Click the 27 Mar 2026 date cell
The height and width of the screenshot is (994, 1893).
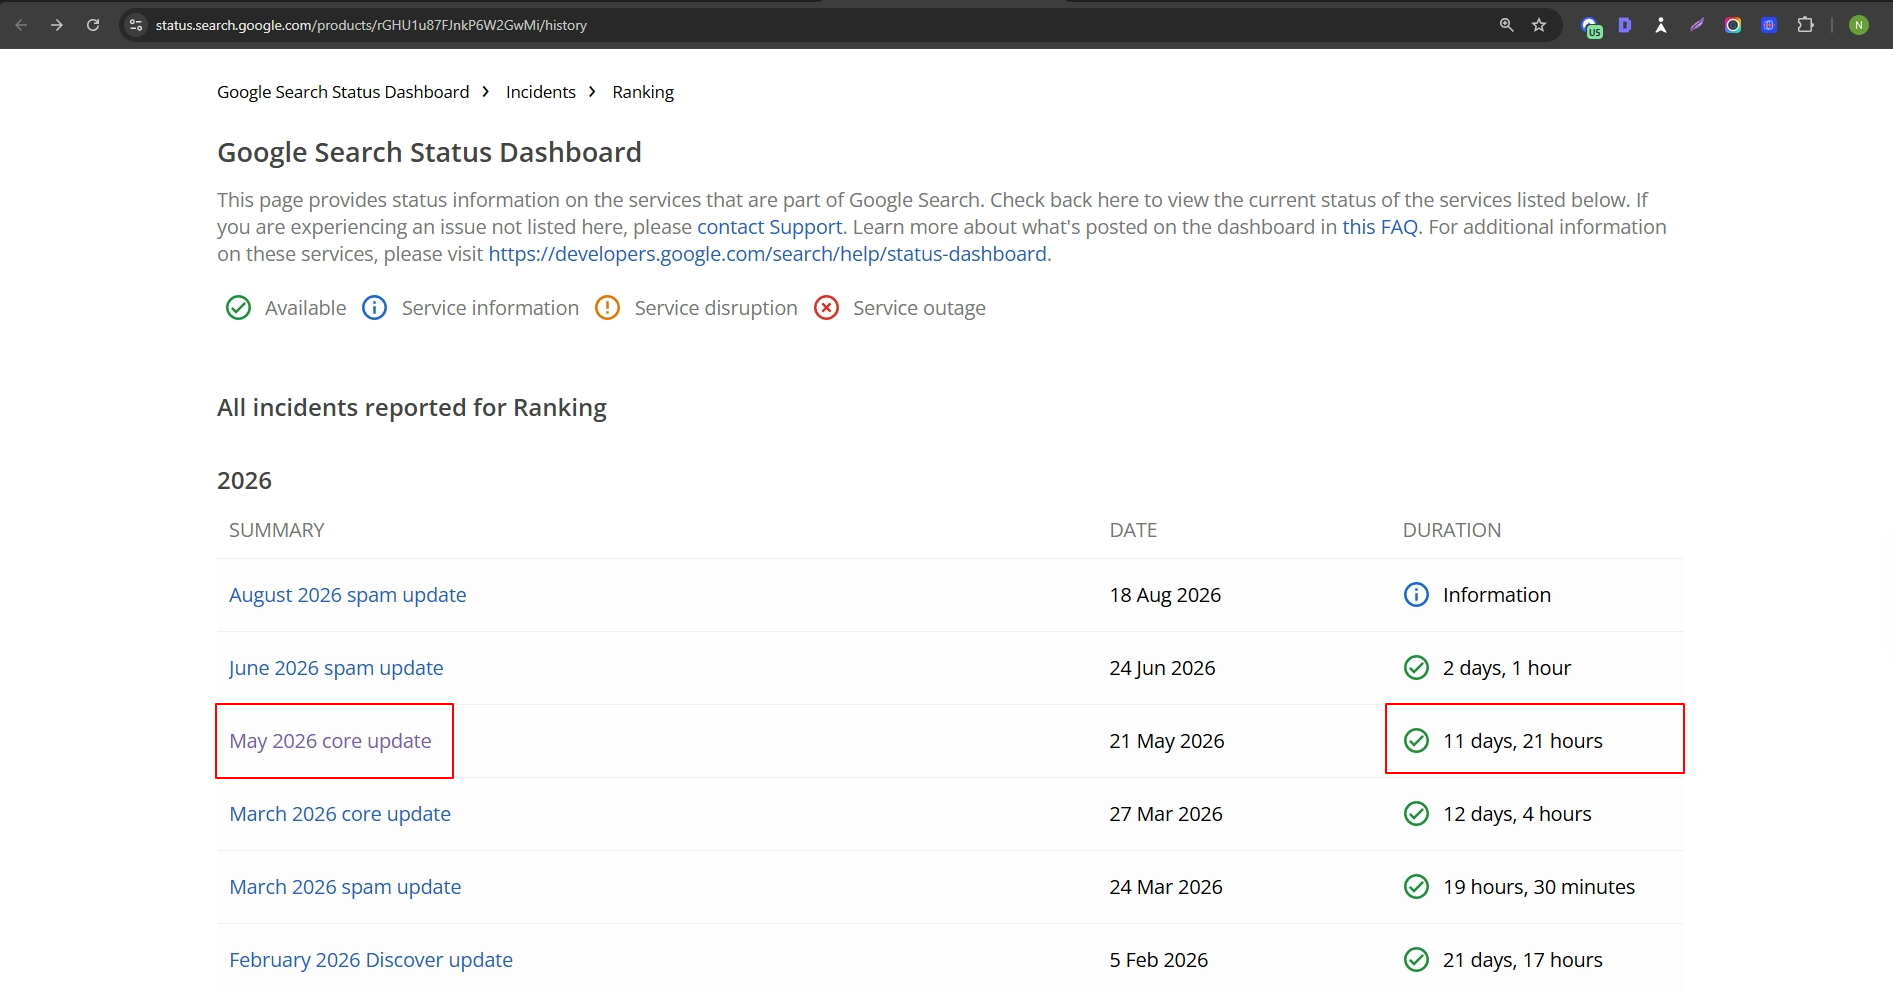click(1166, 814)
